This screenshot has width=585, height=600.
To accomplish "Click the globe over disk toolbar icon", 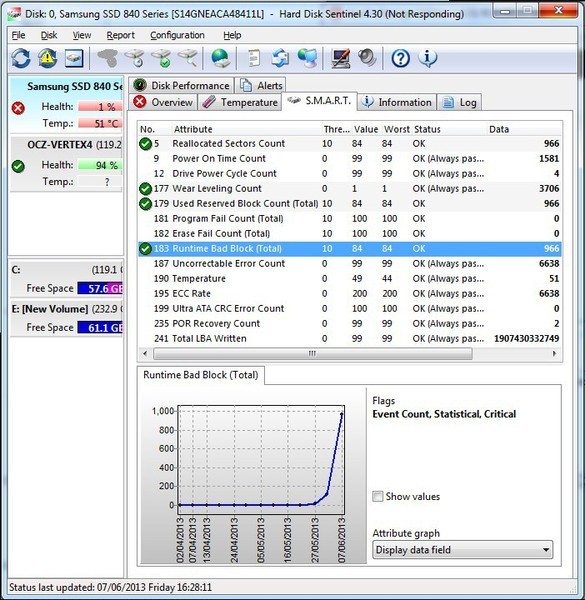I will click(x=220, y=59).
